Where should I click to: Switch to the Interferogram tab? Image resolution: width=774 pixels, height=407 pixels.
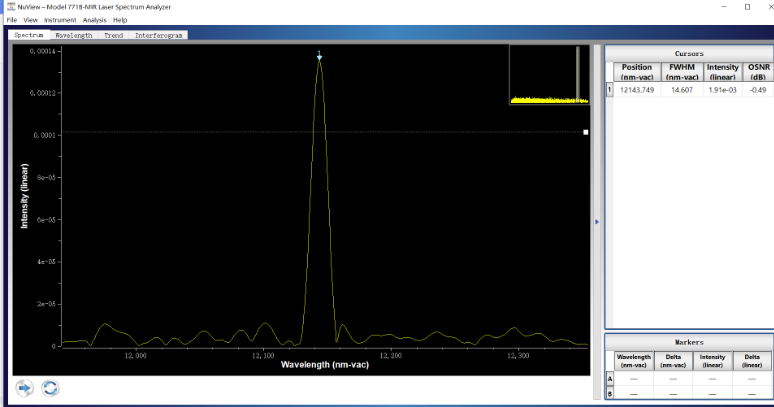(160, 35)
